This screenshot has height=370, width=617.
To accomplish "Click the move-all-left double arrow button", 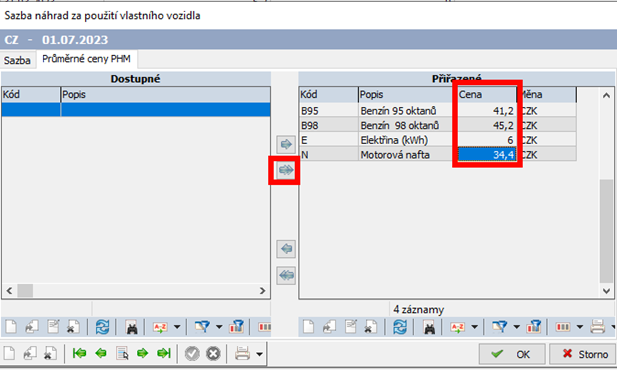I will [286, 275].
